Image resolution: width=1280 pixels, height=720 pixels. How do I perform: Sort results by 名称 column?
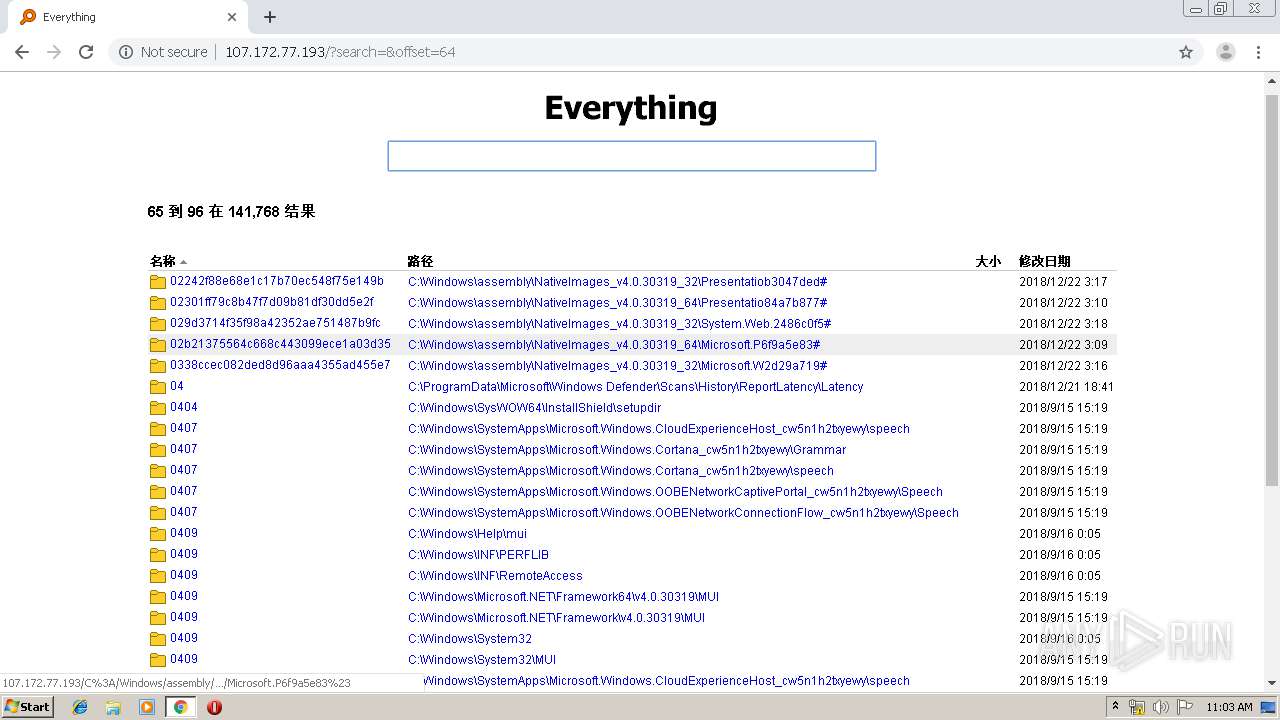point(163,261)
